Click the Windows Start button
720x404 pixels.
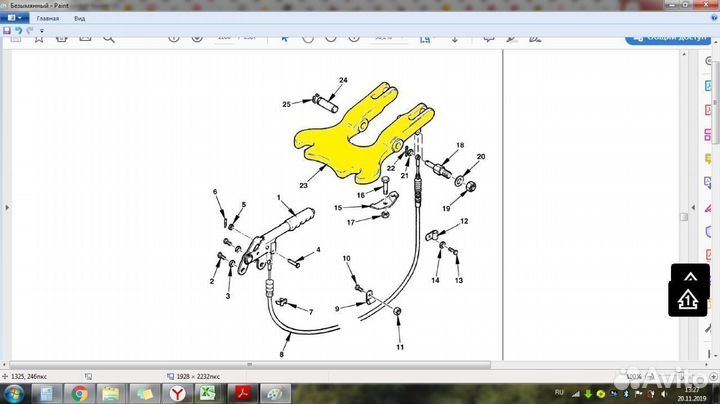(x=15, y=393)
